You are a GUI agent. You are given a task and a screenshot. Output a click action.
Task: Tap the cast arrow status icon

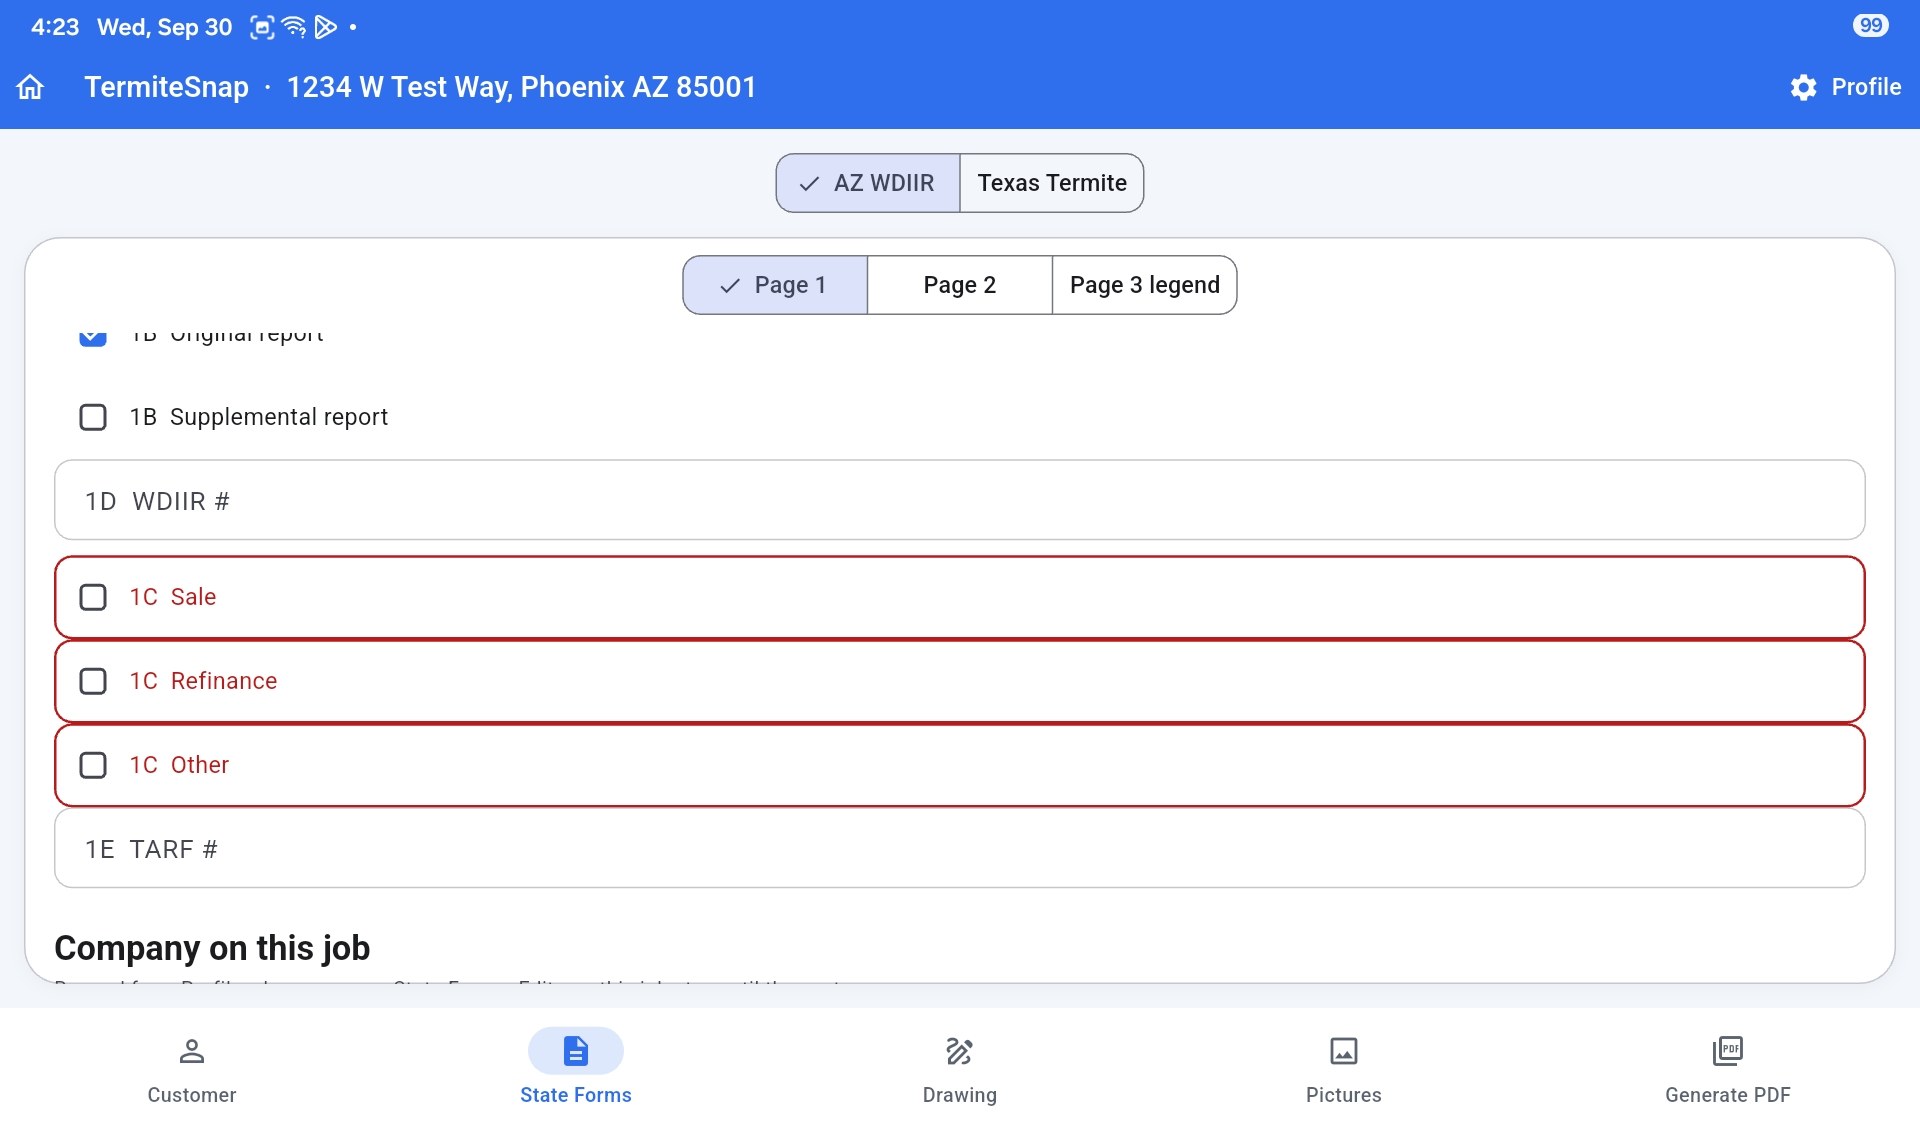325,27
